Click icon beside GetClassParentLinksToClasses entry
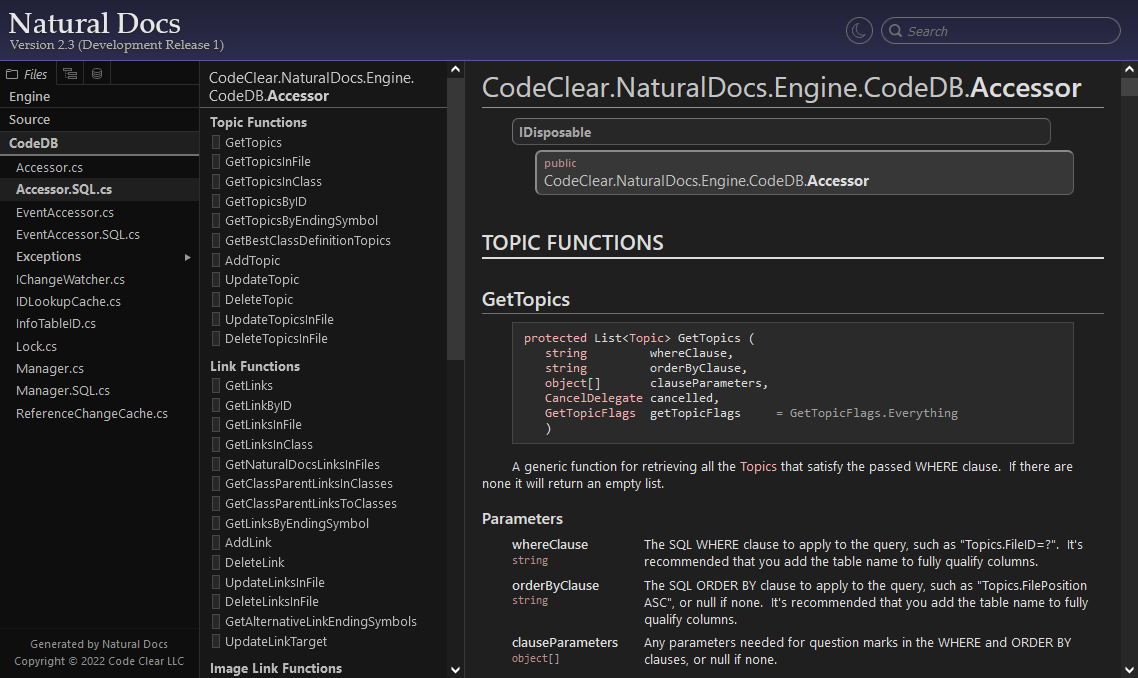Viewport: 1138px width, 678px height. 216,503
